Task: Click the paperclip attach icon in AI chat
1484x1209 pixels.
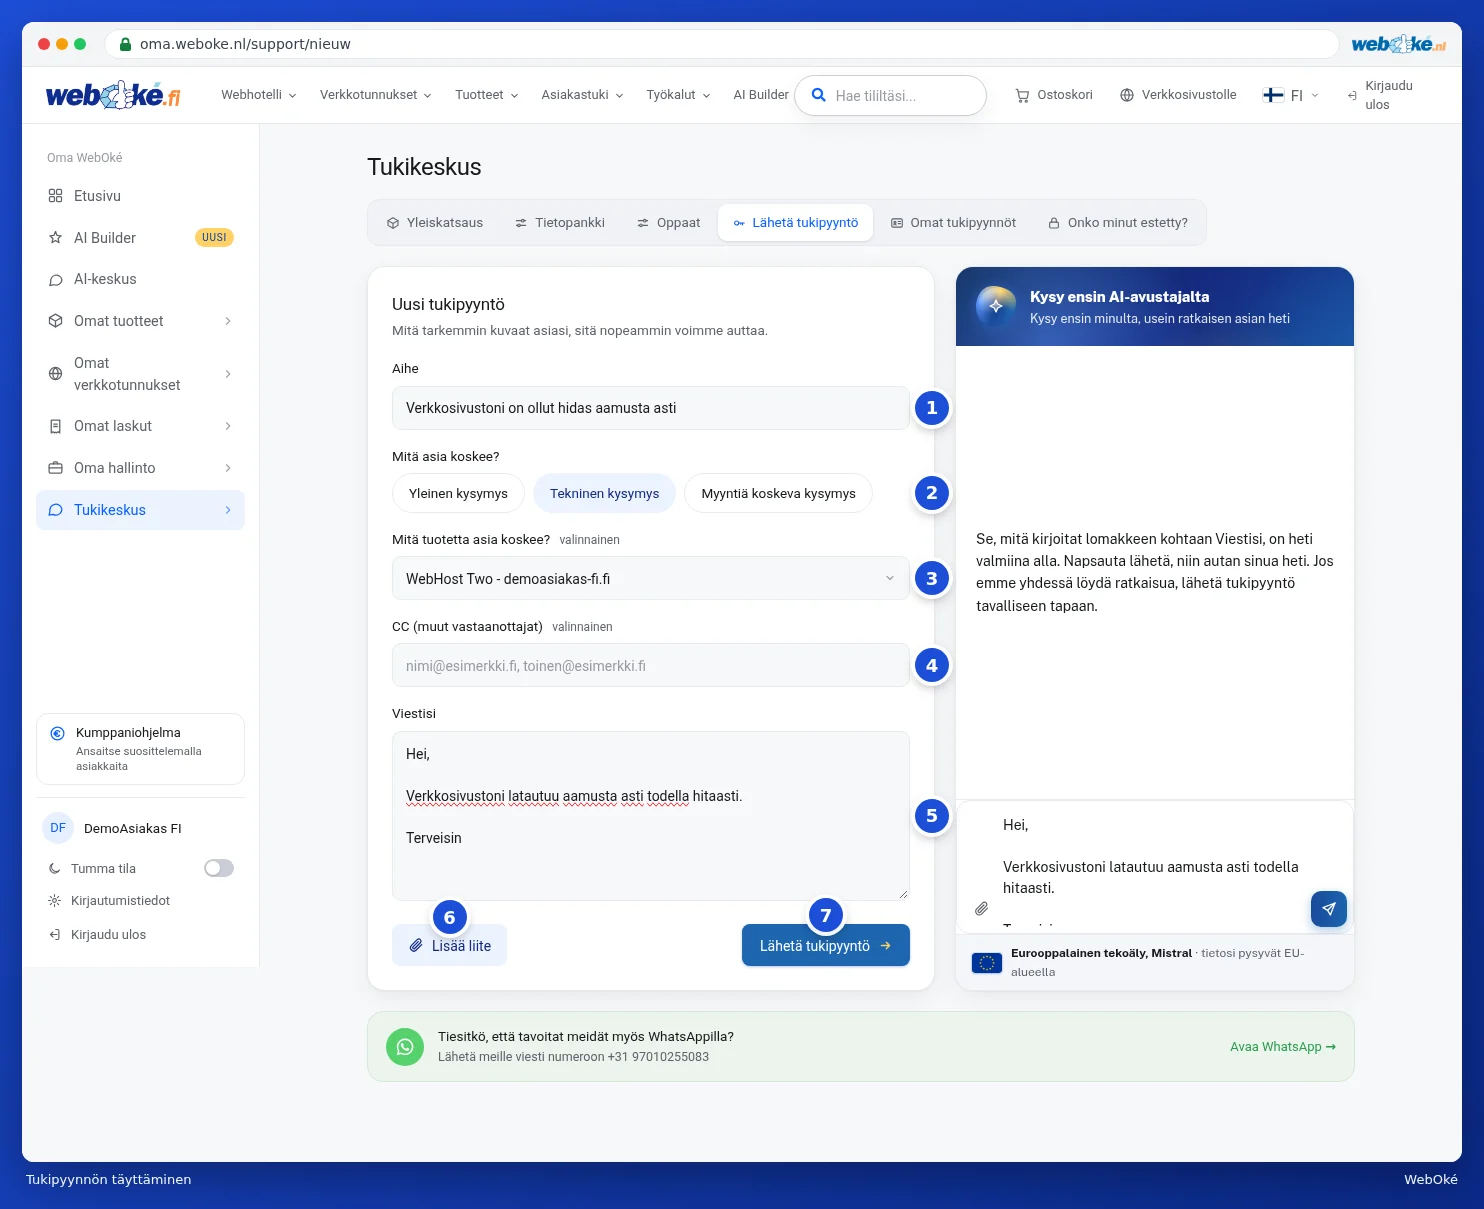Action: 982,909
